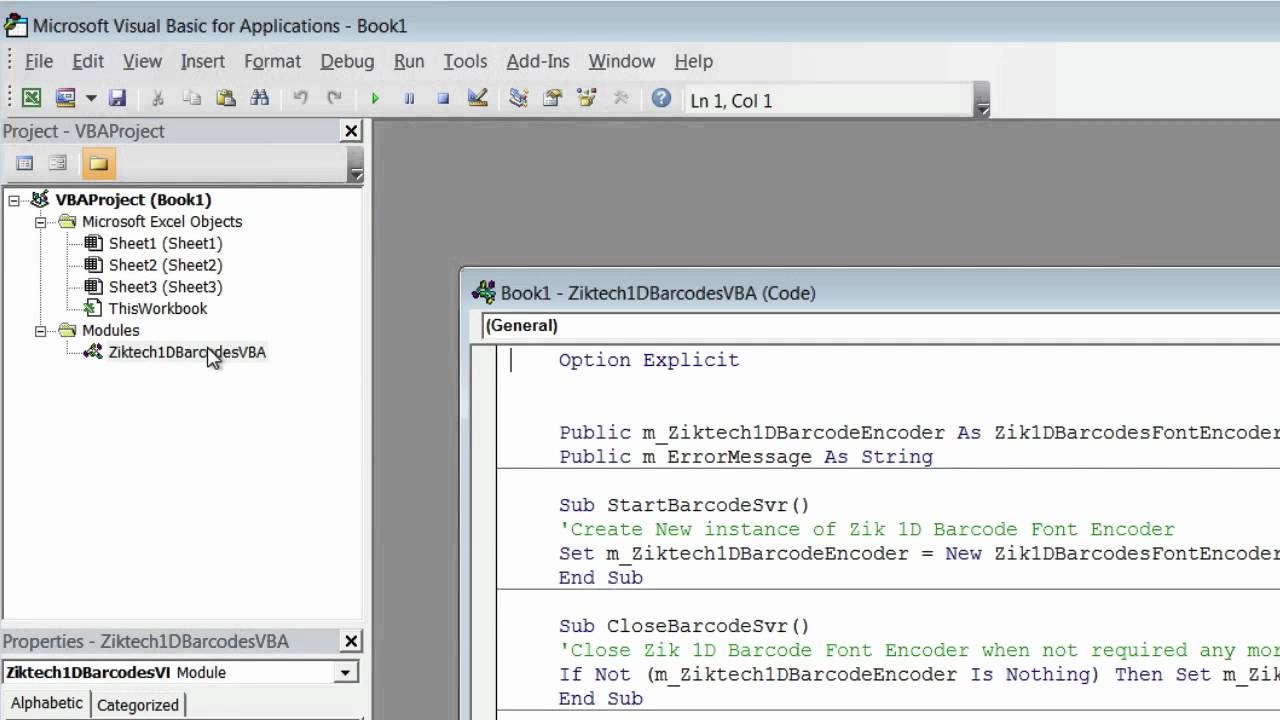
Task: Click the Toolbox toolbar icon
Action: coord(620,98)
